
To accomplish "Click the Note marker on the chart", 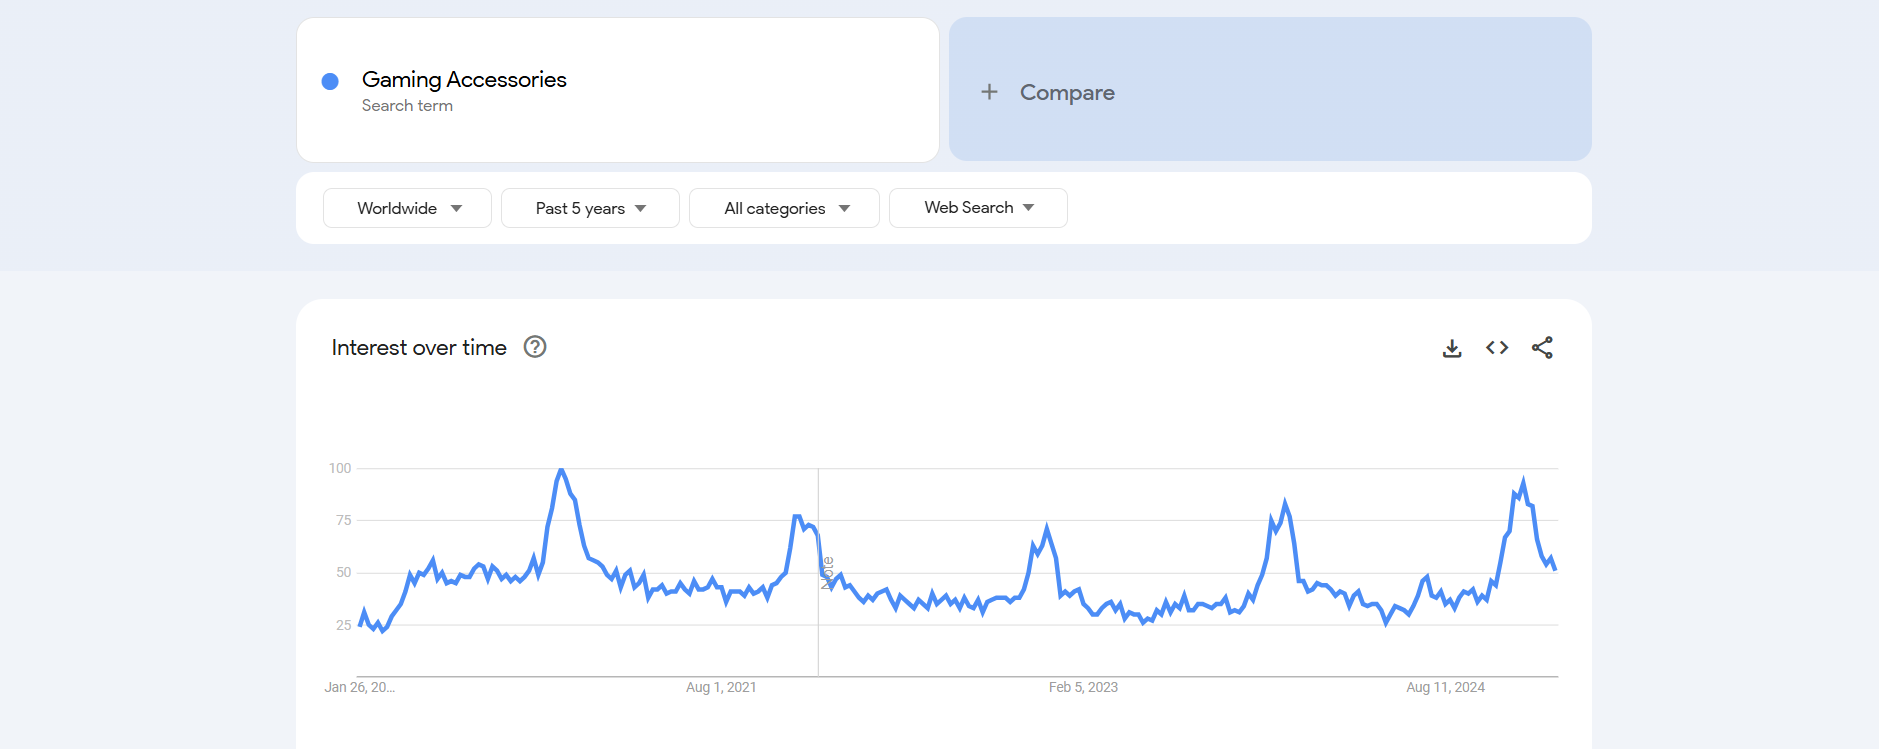I will click(827, 573).
